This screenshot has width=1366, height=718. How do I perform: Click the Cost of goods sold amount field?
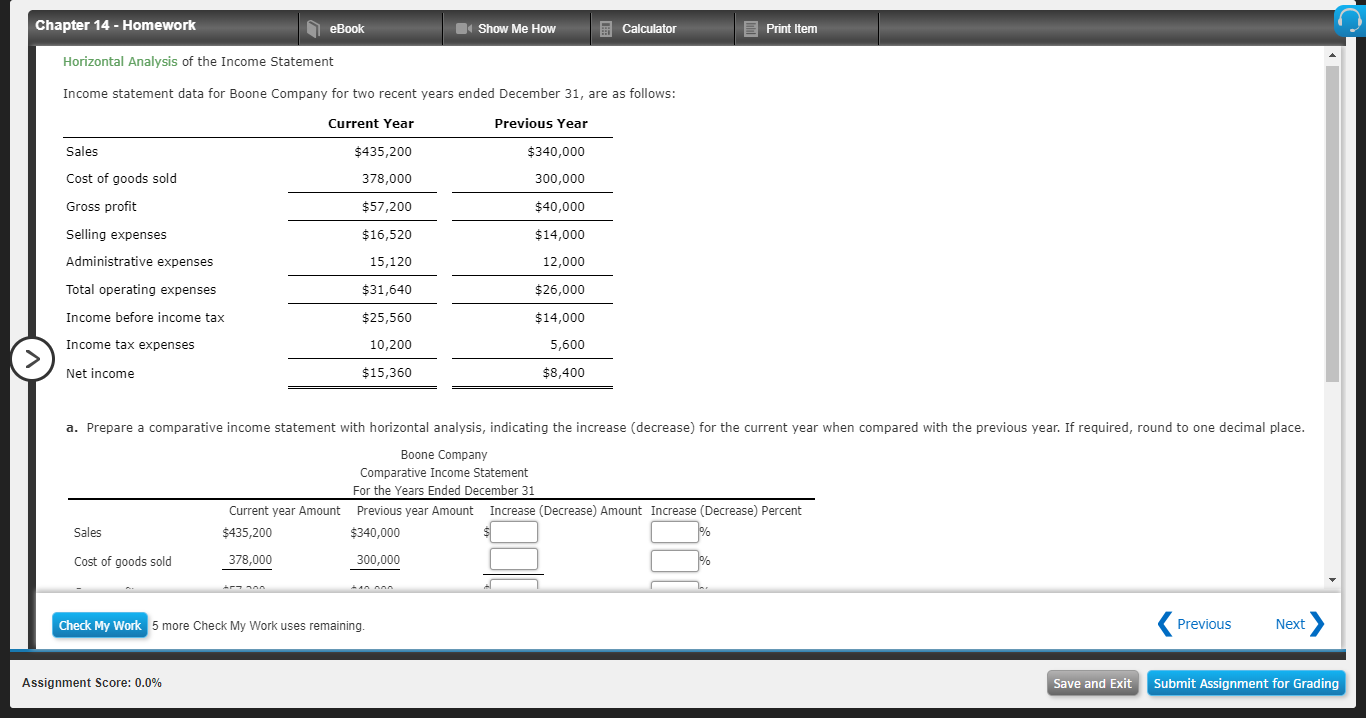tap(513, 559)
